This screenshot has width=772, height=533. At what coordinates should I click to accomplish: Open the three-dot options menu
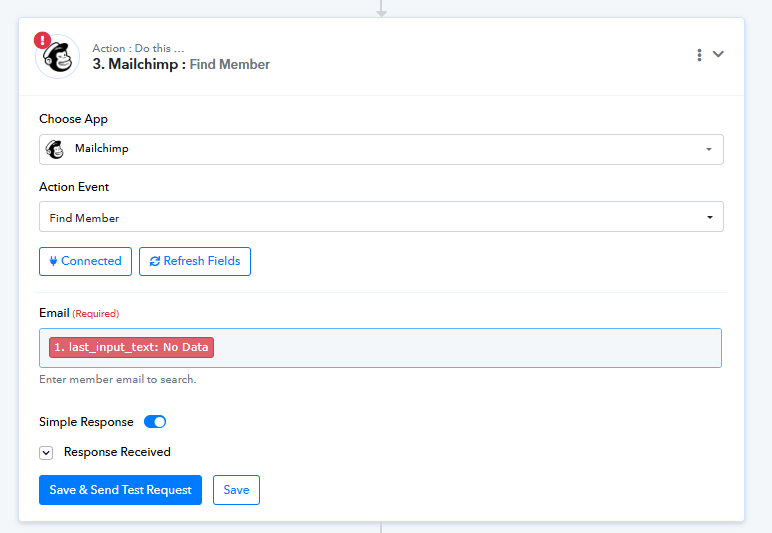pos(699,55)
